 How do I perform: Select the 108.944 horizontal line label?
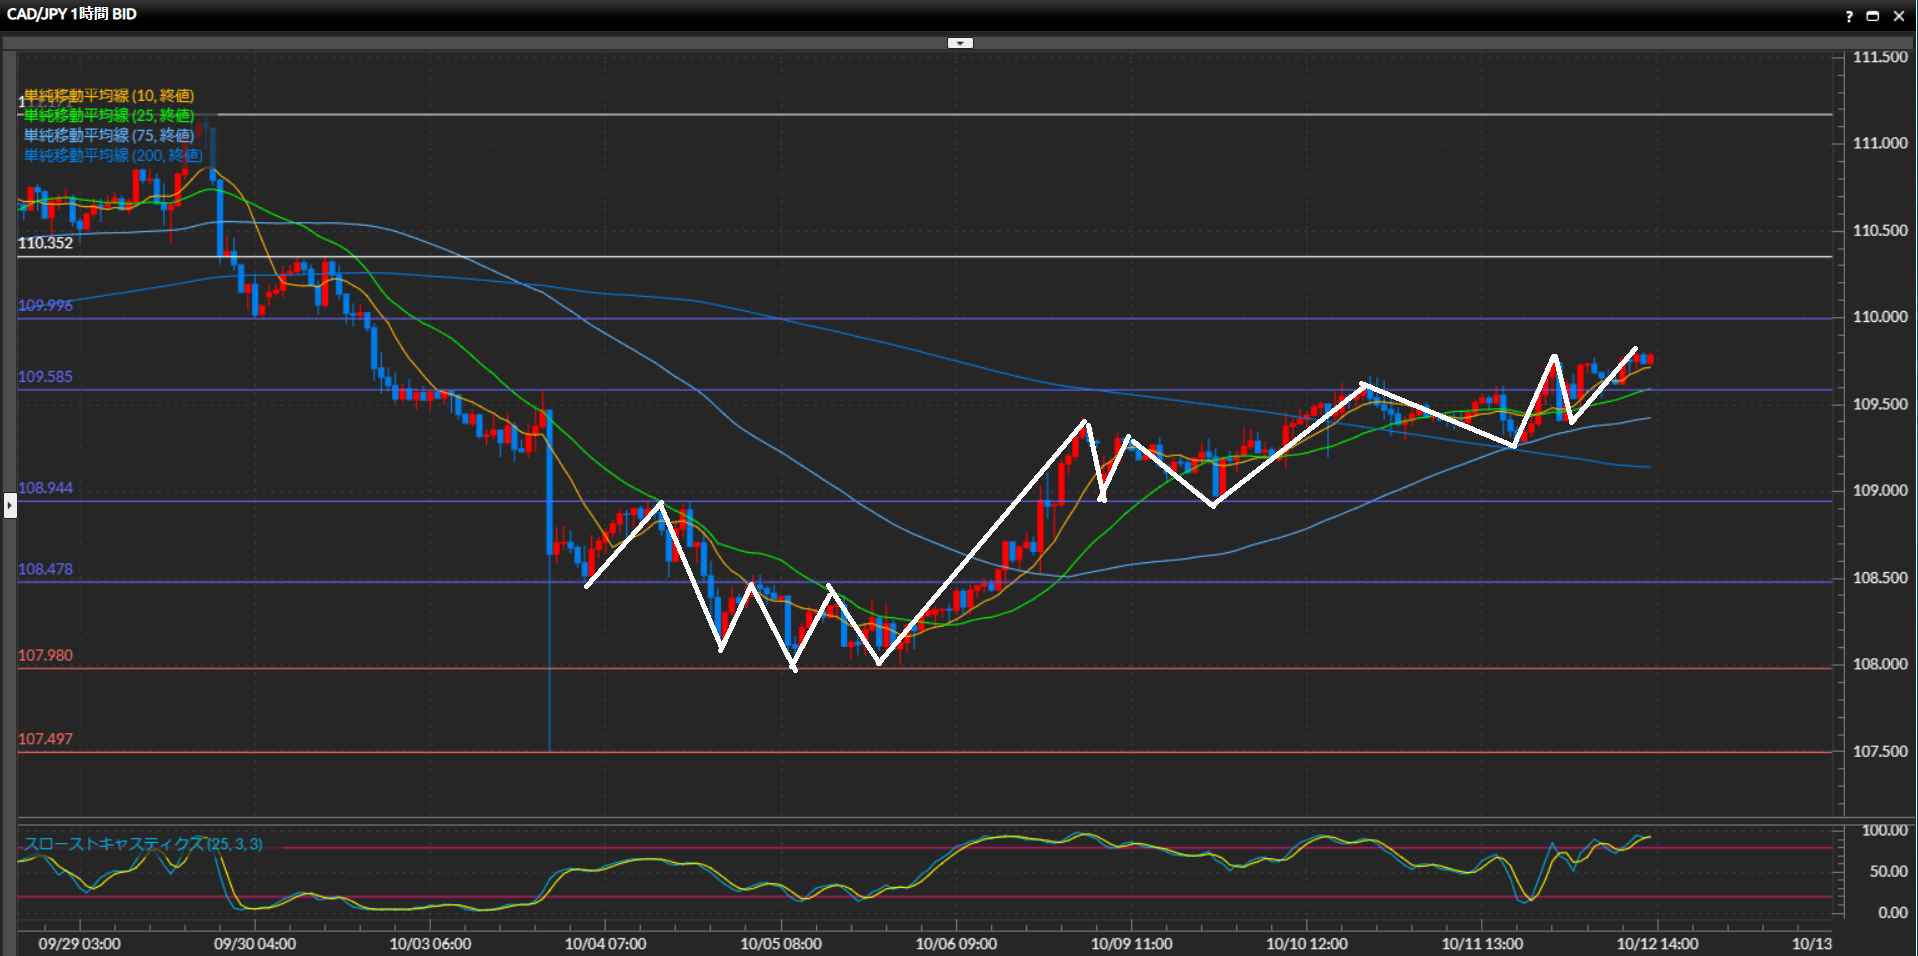click(x=46, y=488)
